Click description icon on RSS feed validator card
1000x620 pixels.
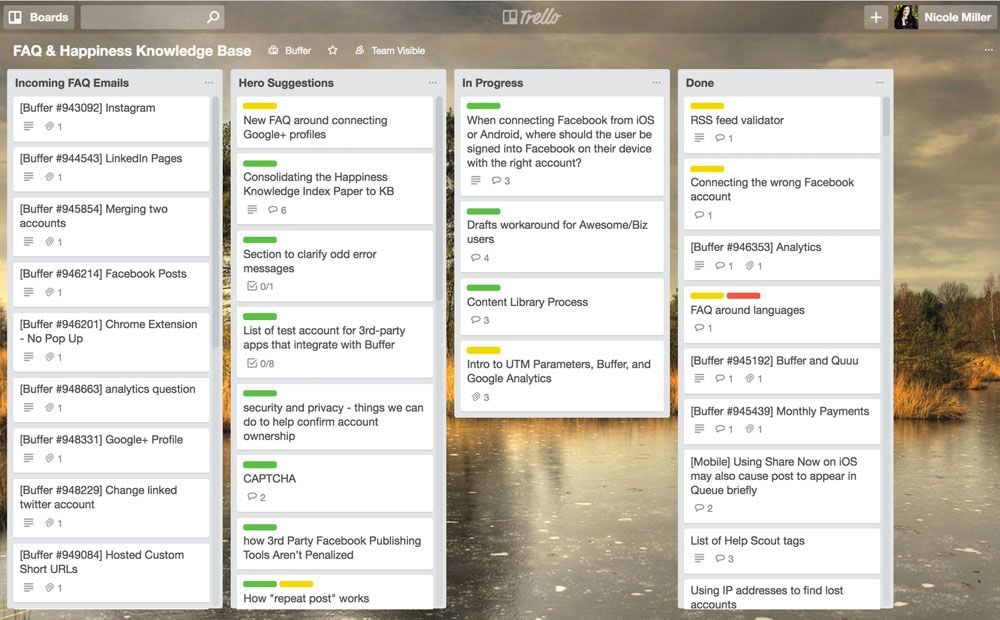point(699,138)
